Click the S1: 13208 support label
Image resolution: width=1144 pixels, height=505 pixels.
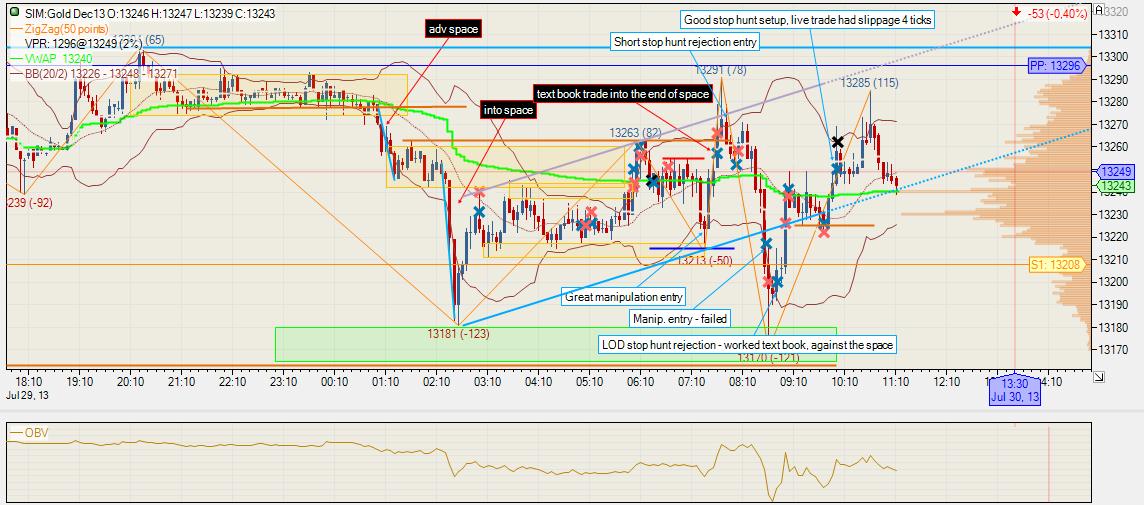[1059, 264]
